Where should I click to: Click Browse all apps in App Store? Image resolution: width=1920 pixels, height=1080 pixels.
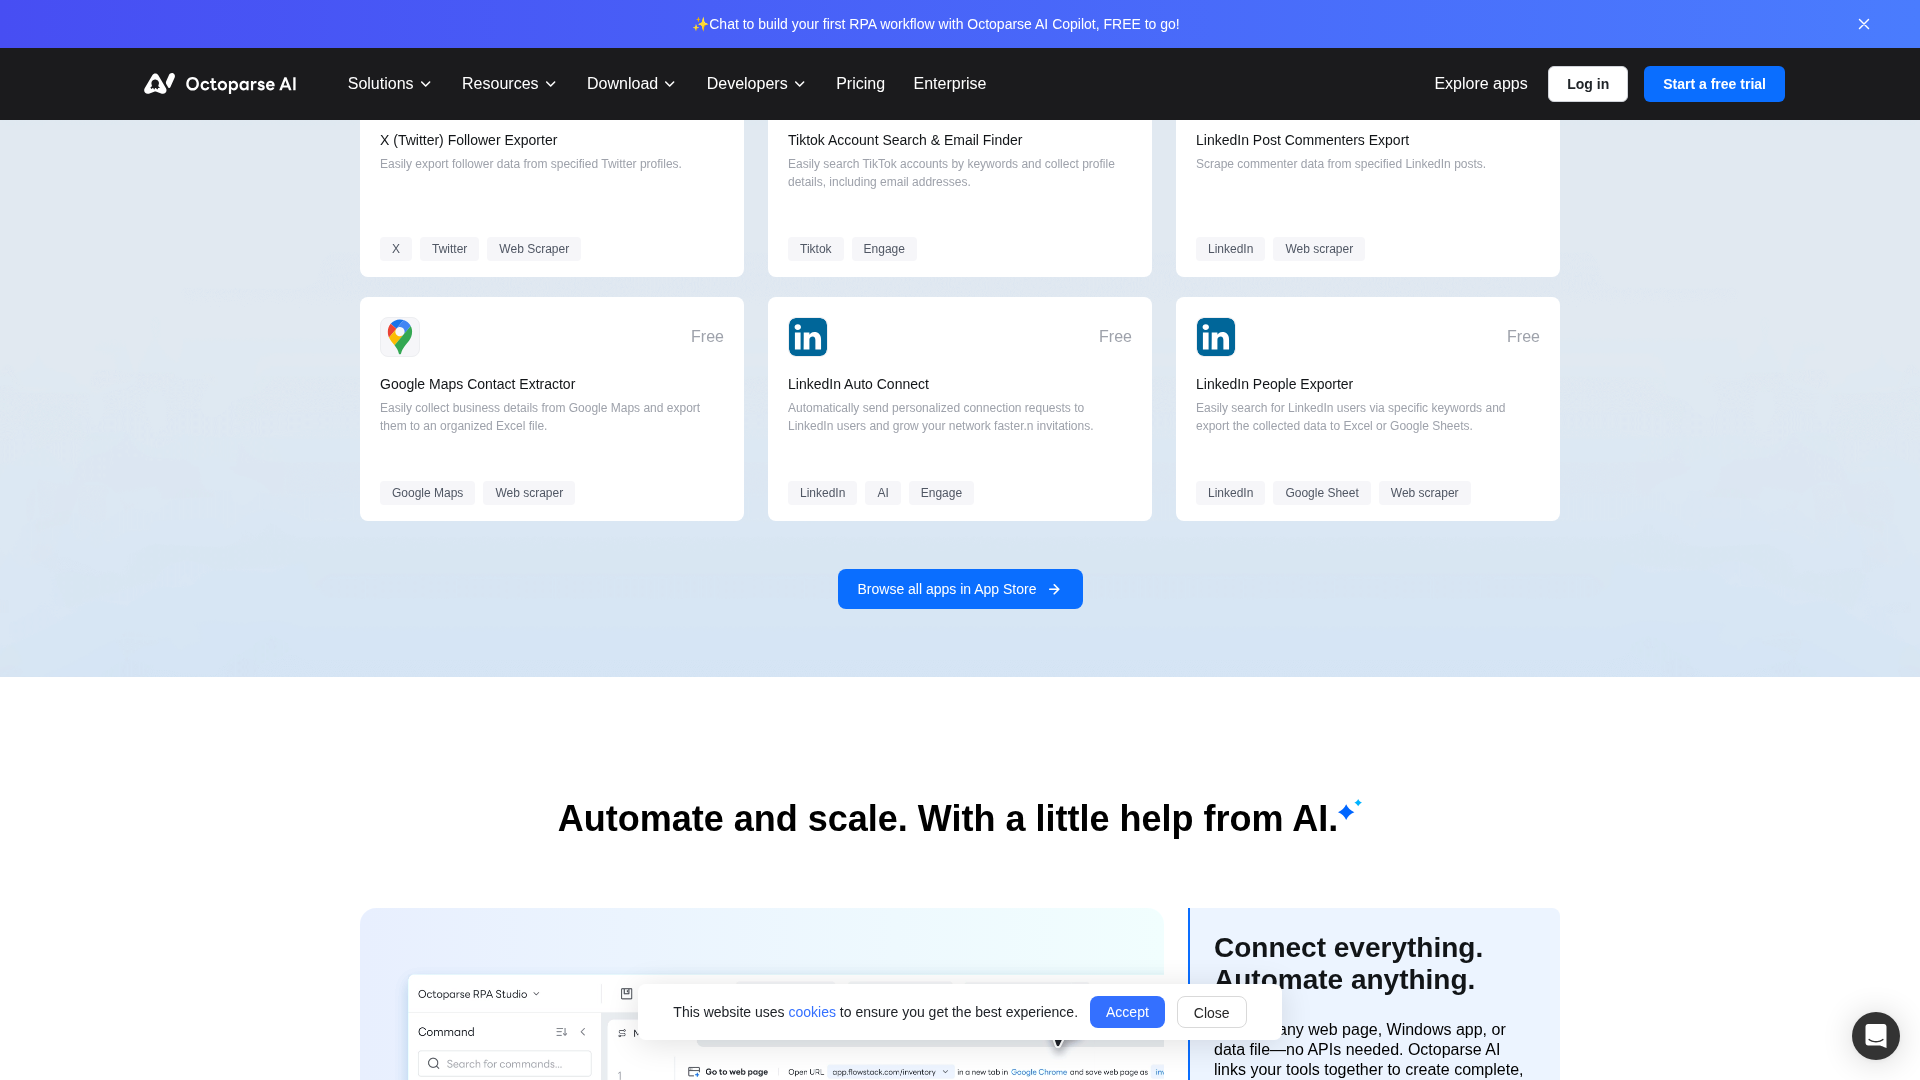click(959, 589)
